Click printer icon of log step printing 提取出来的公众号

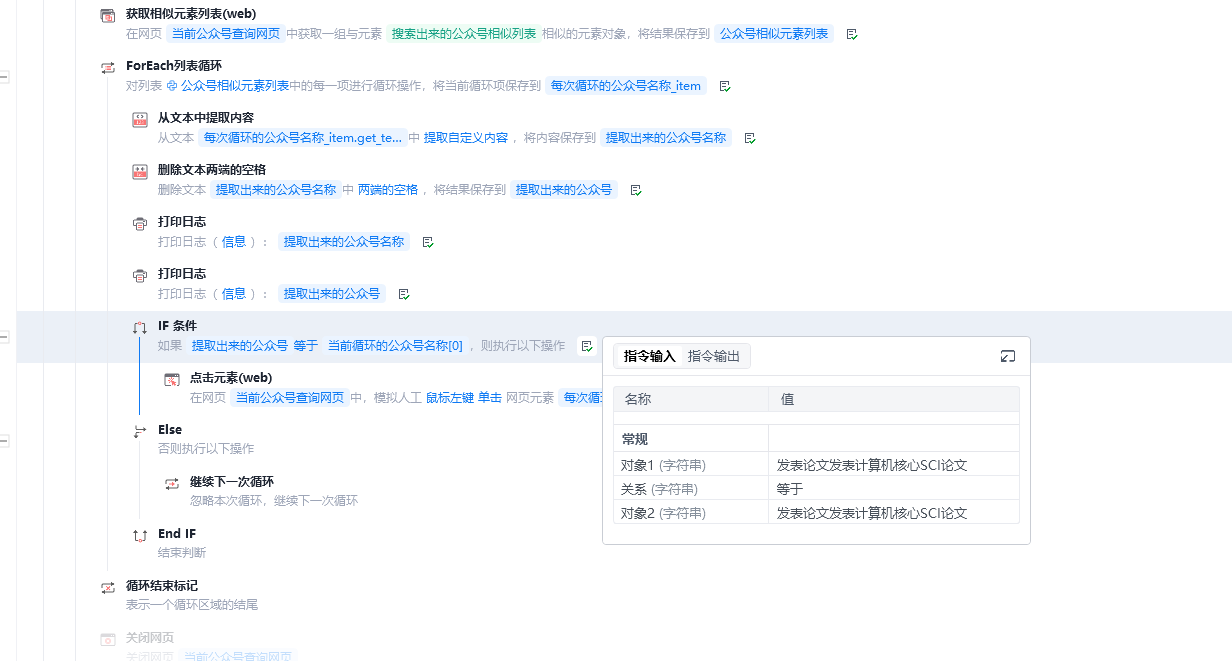[140, 275]
